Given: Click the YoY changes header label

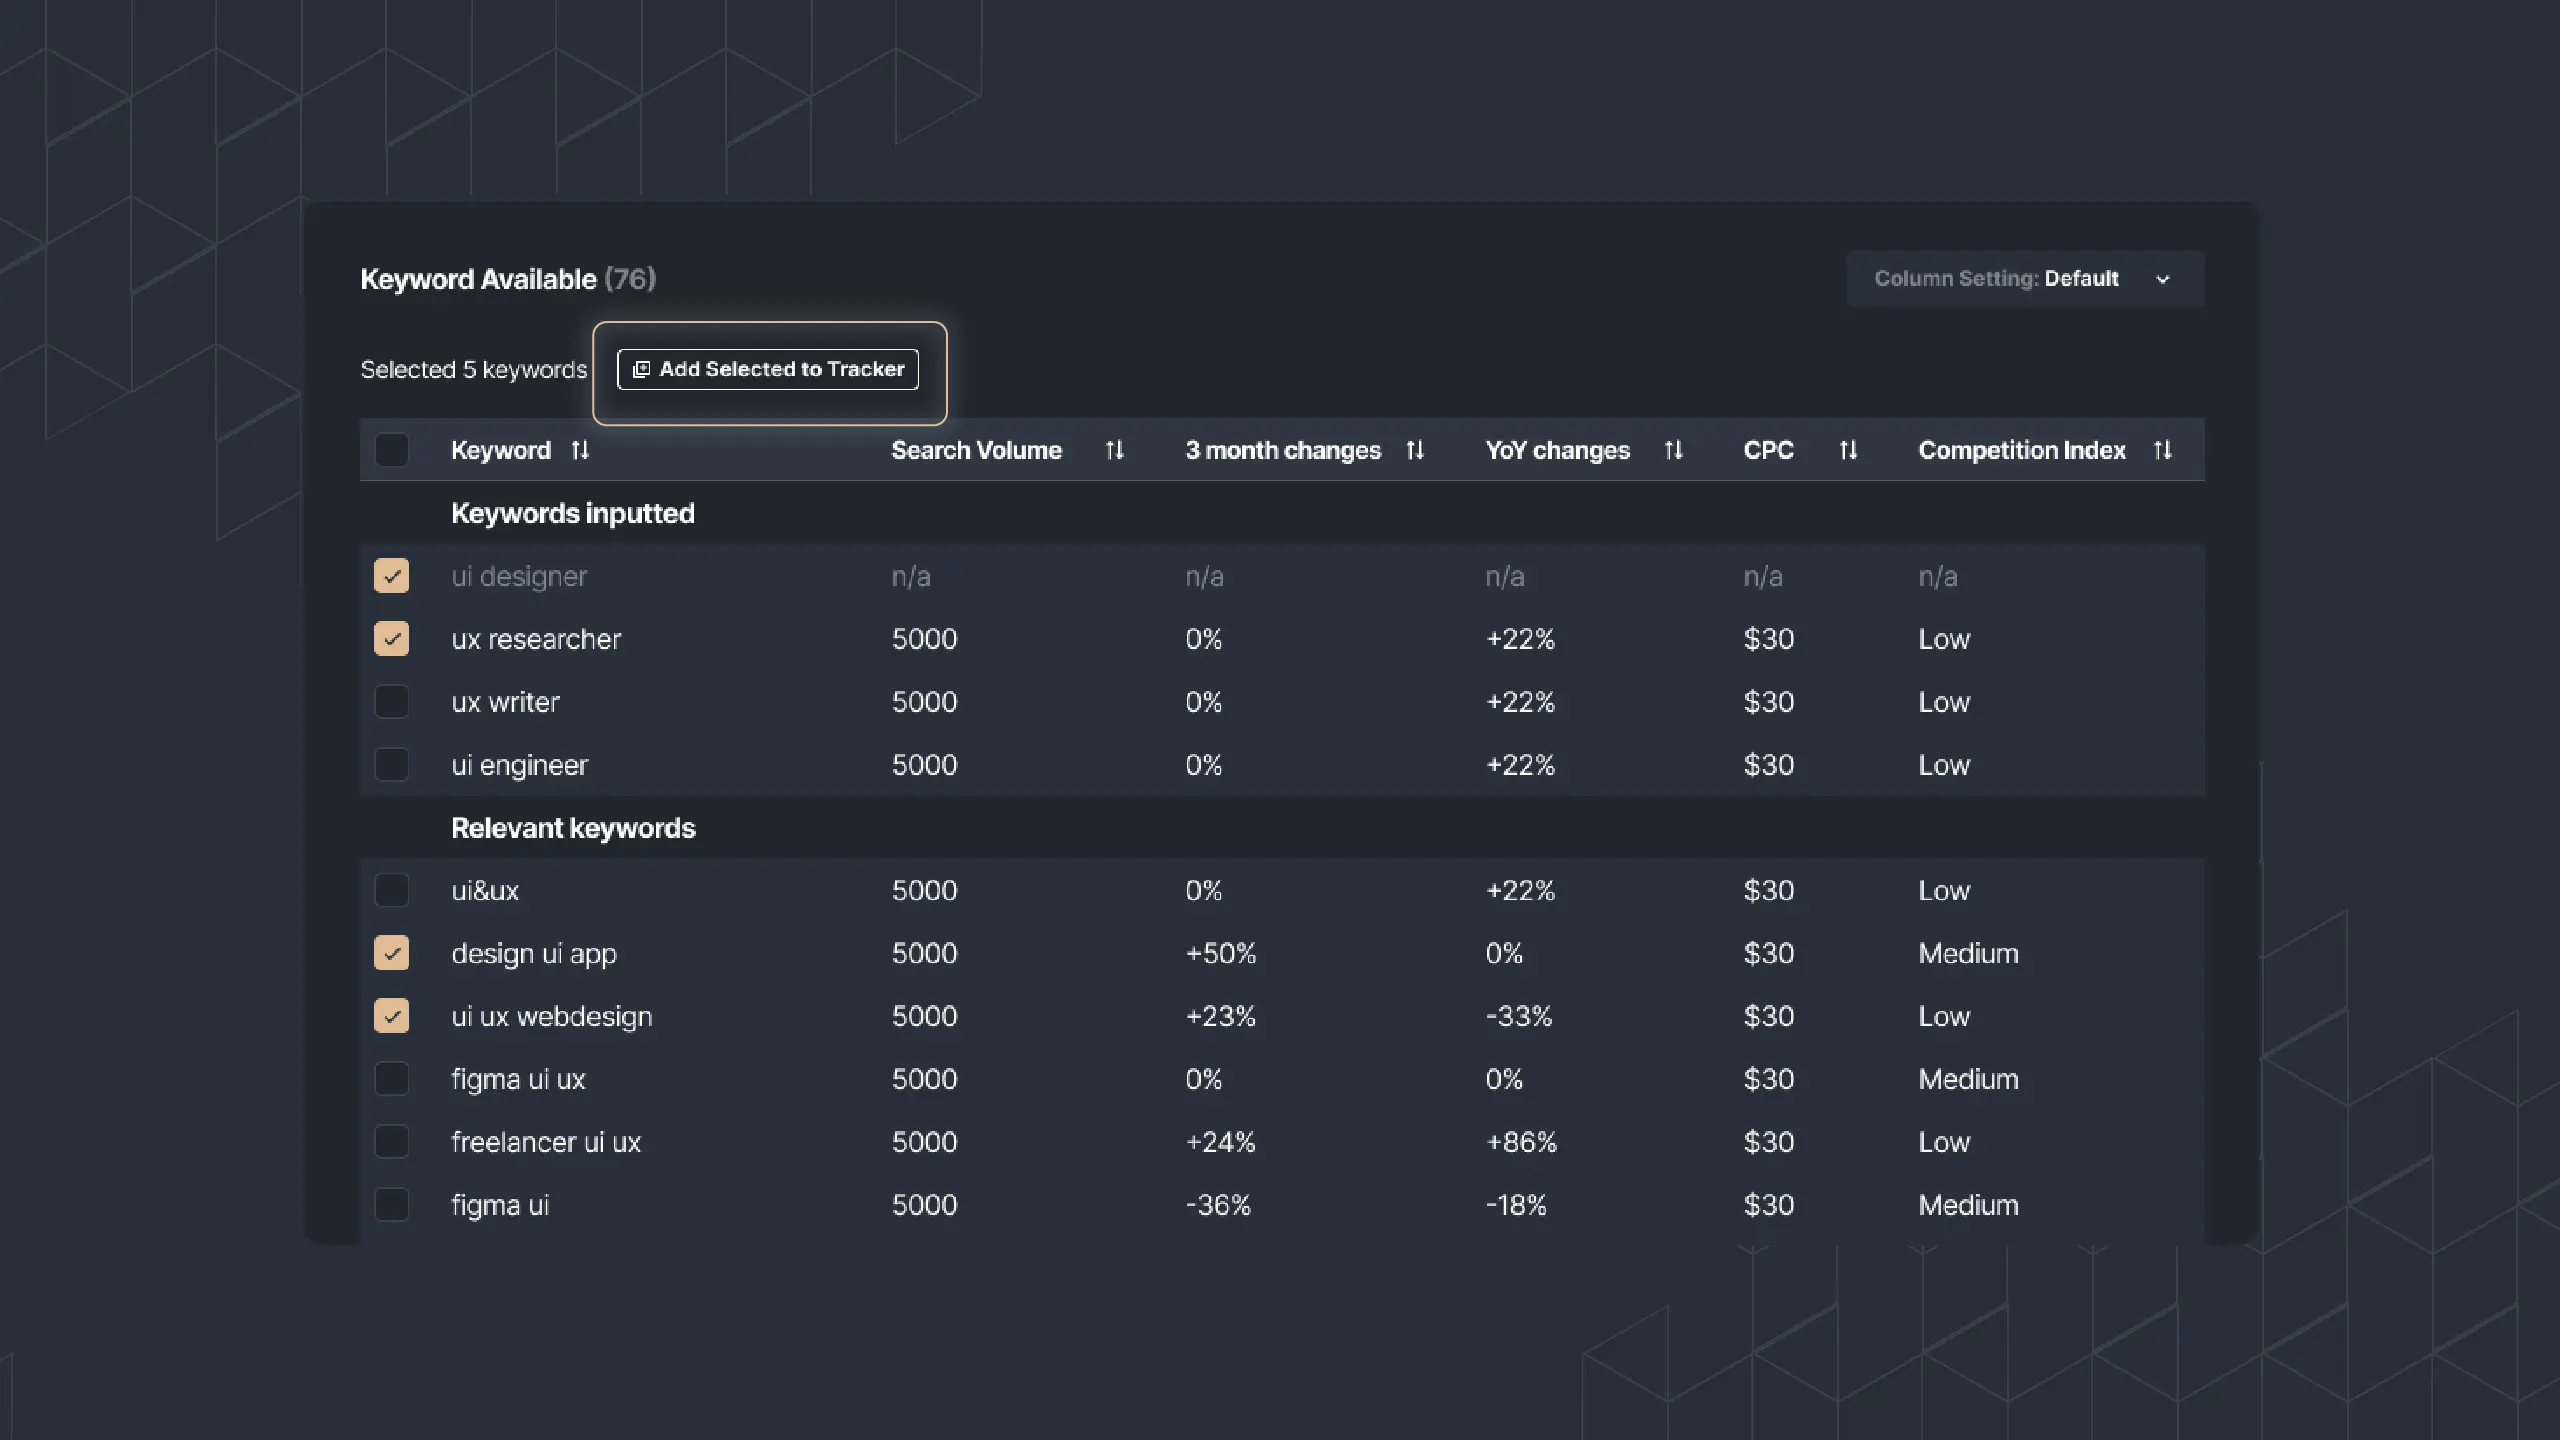Looking at the screenshot, I should [1557, 450].
